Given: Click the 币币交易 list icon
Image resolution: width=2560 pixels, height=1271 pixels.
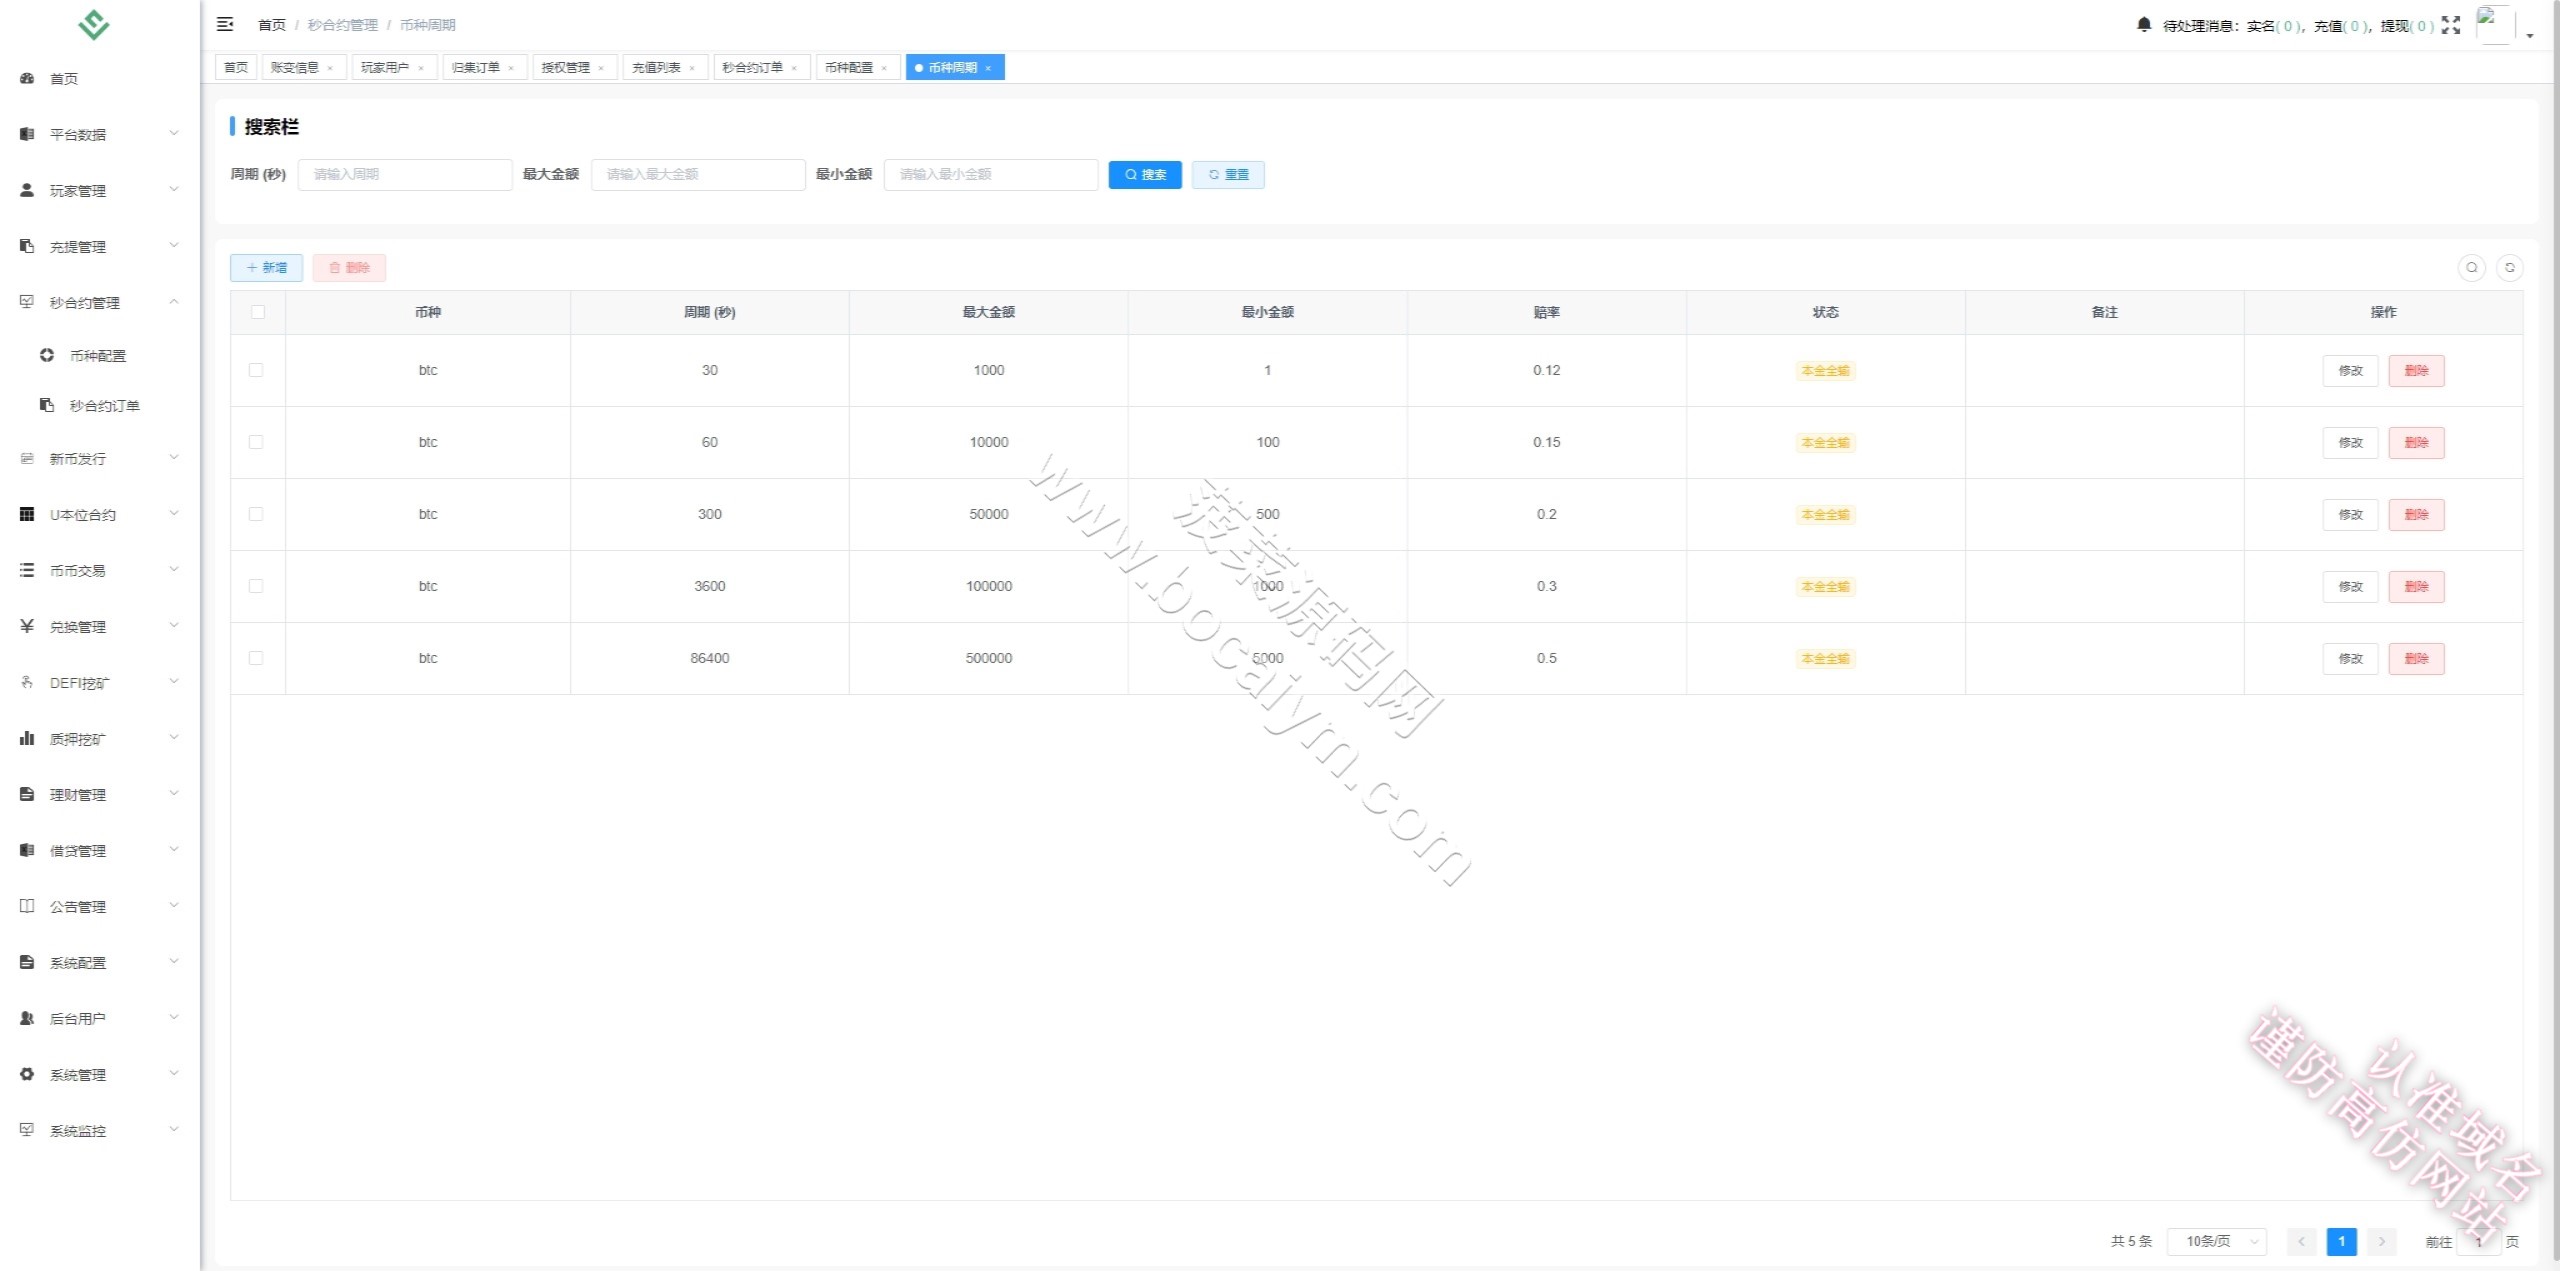Looking at the screenshot, I should click(x=27, y=570).
